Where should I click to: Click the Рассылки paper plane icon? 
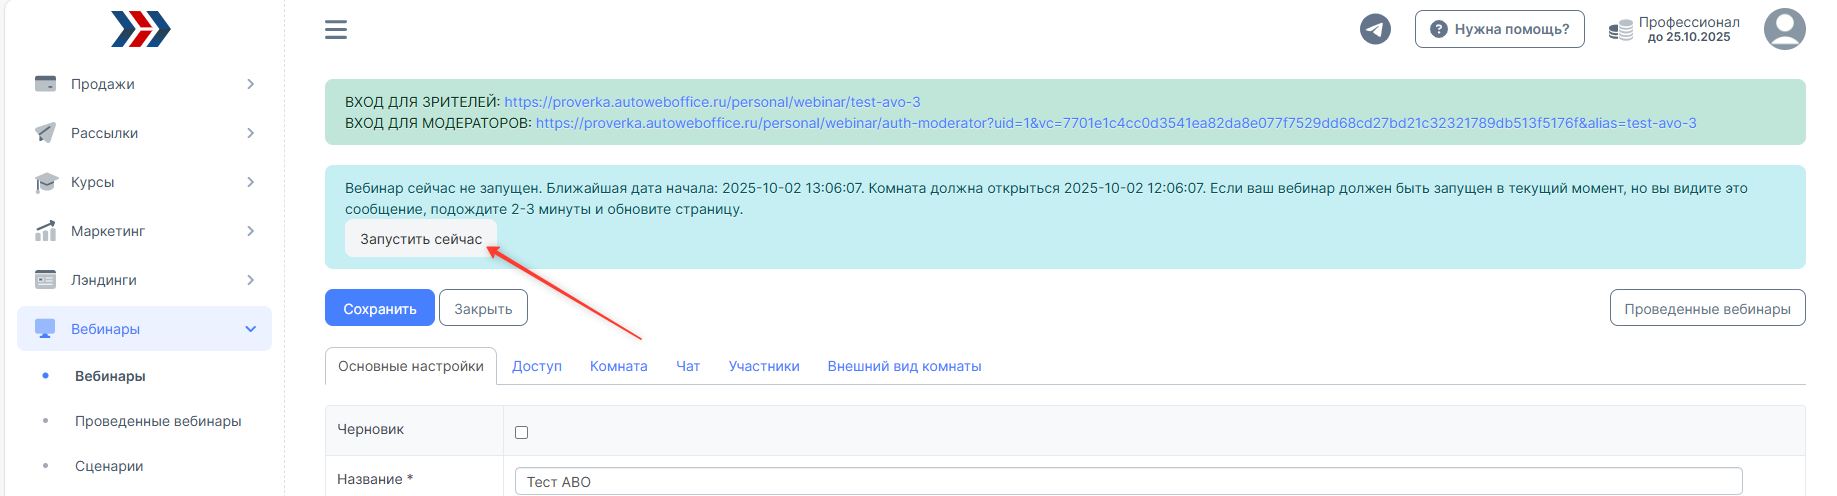point(45,133)
